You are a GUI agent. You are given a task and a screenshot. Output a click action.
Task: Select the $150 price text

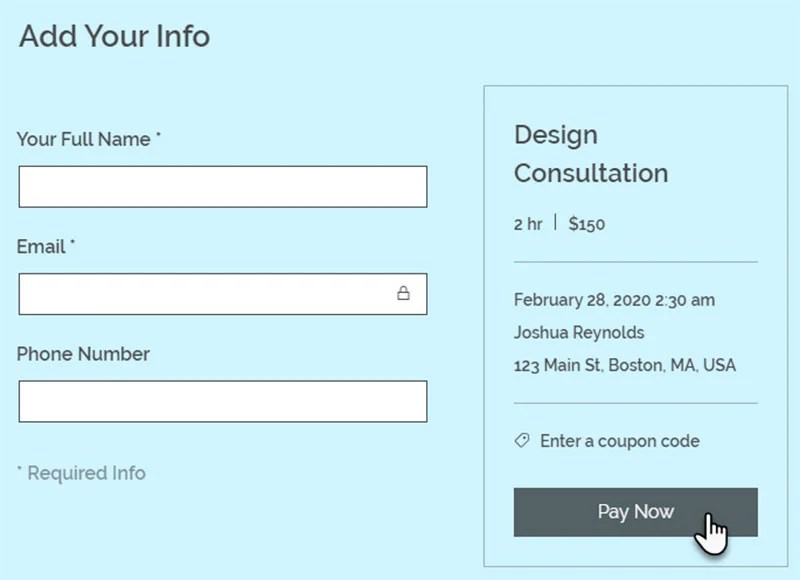585,224
